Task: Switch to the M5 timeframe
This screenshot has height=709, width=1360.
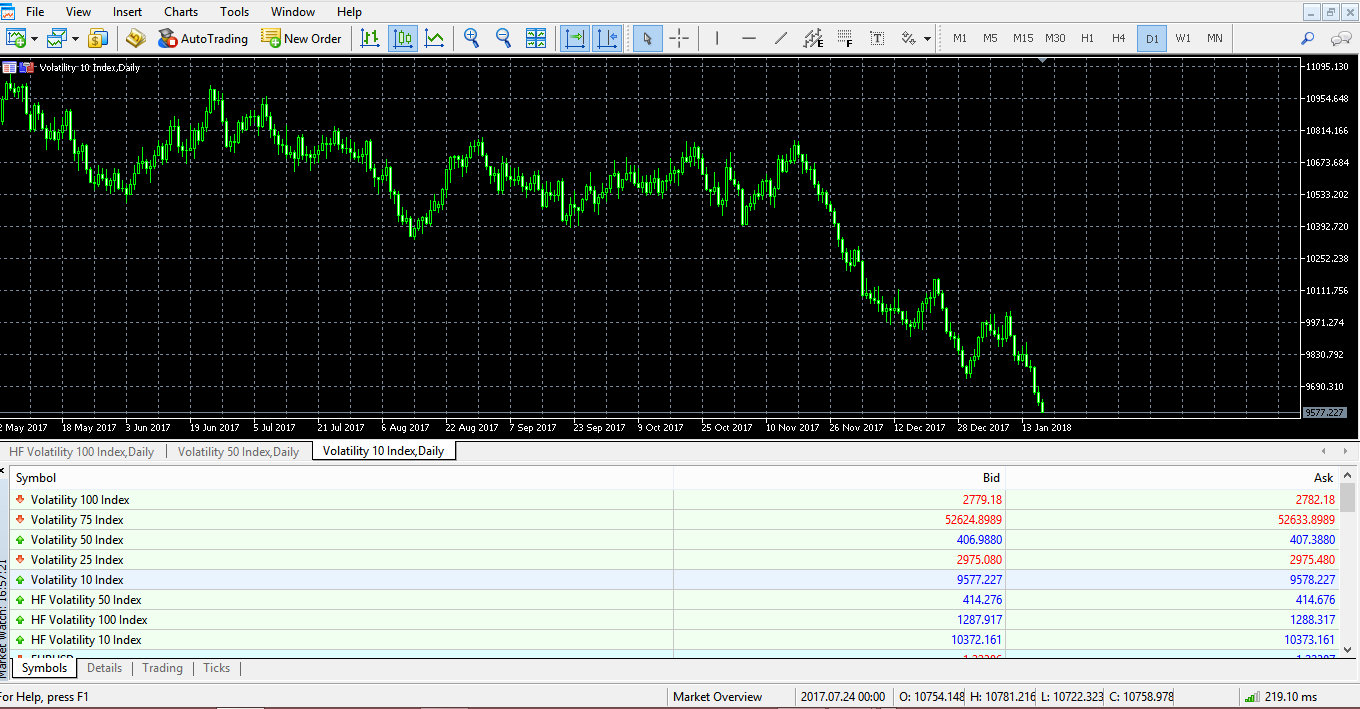Action: point(990,39)
